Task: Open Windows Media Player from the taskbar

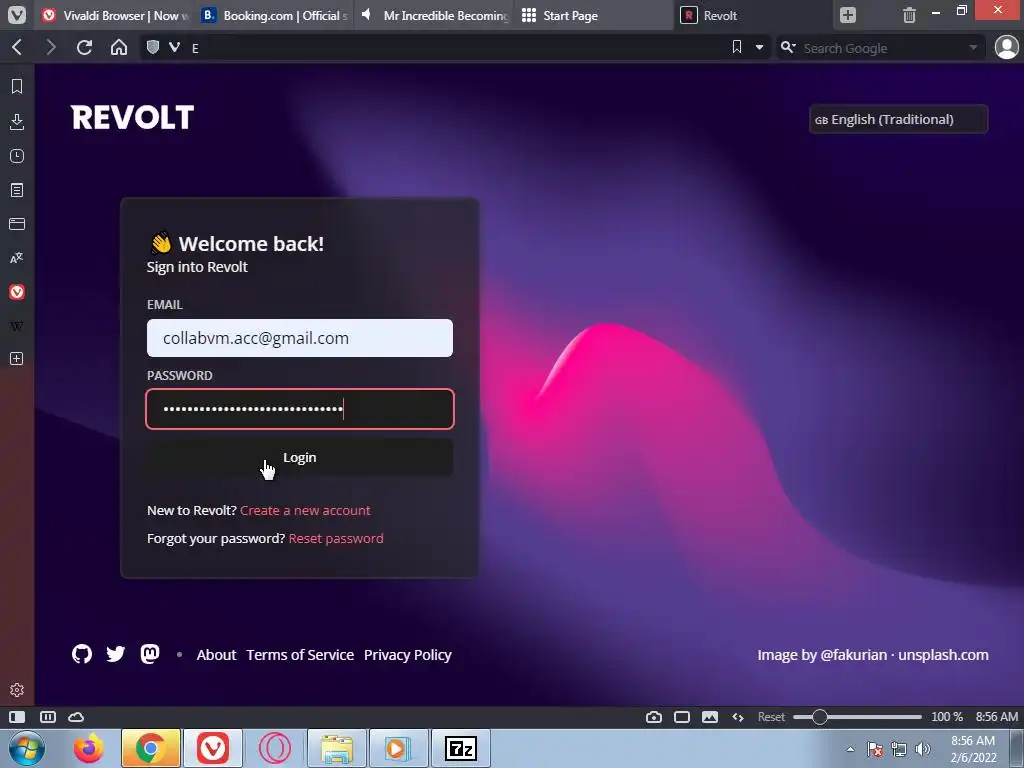Action: click(x=398, y=748)
